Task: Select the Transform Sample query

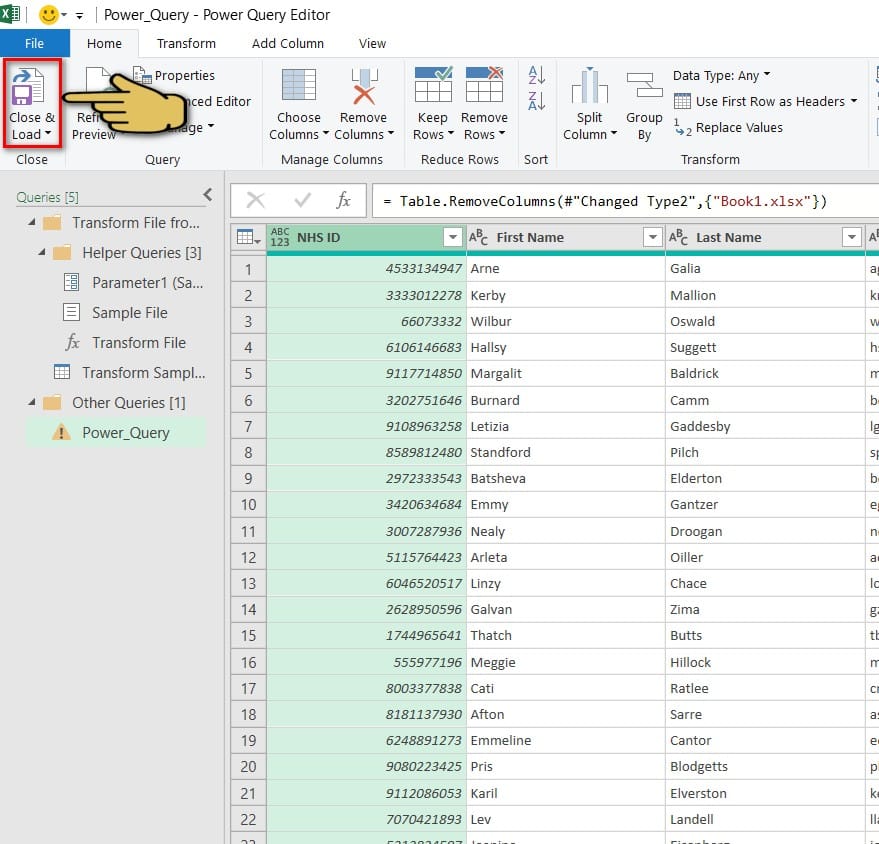Action: click(129, 372)
